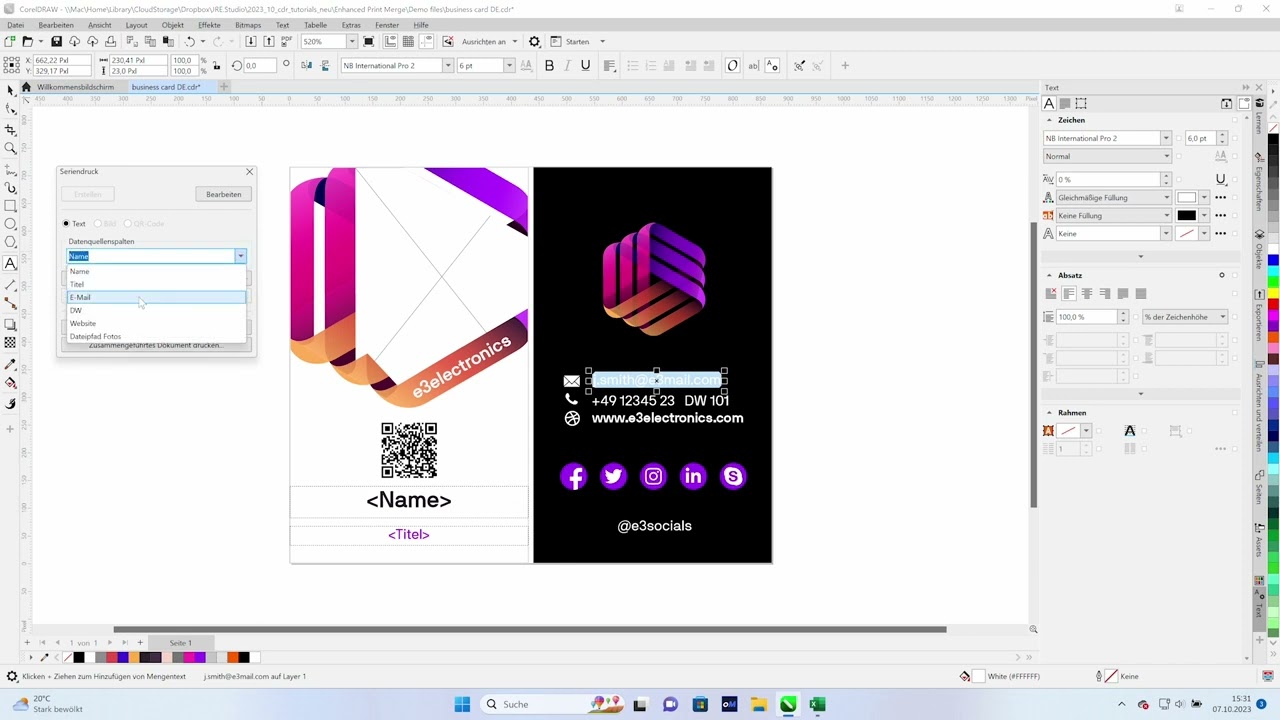Click the Import icon in toolbar
The height and width of the screenshot is (720, 1280).
251,41
